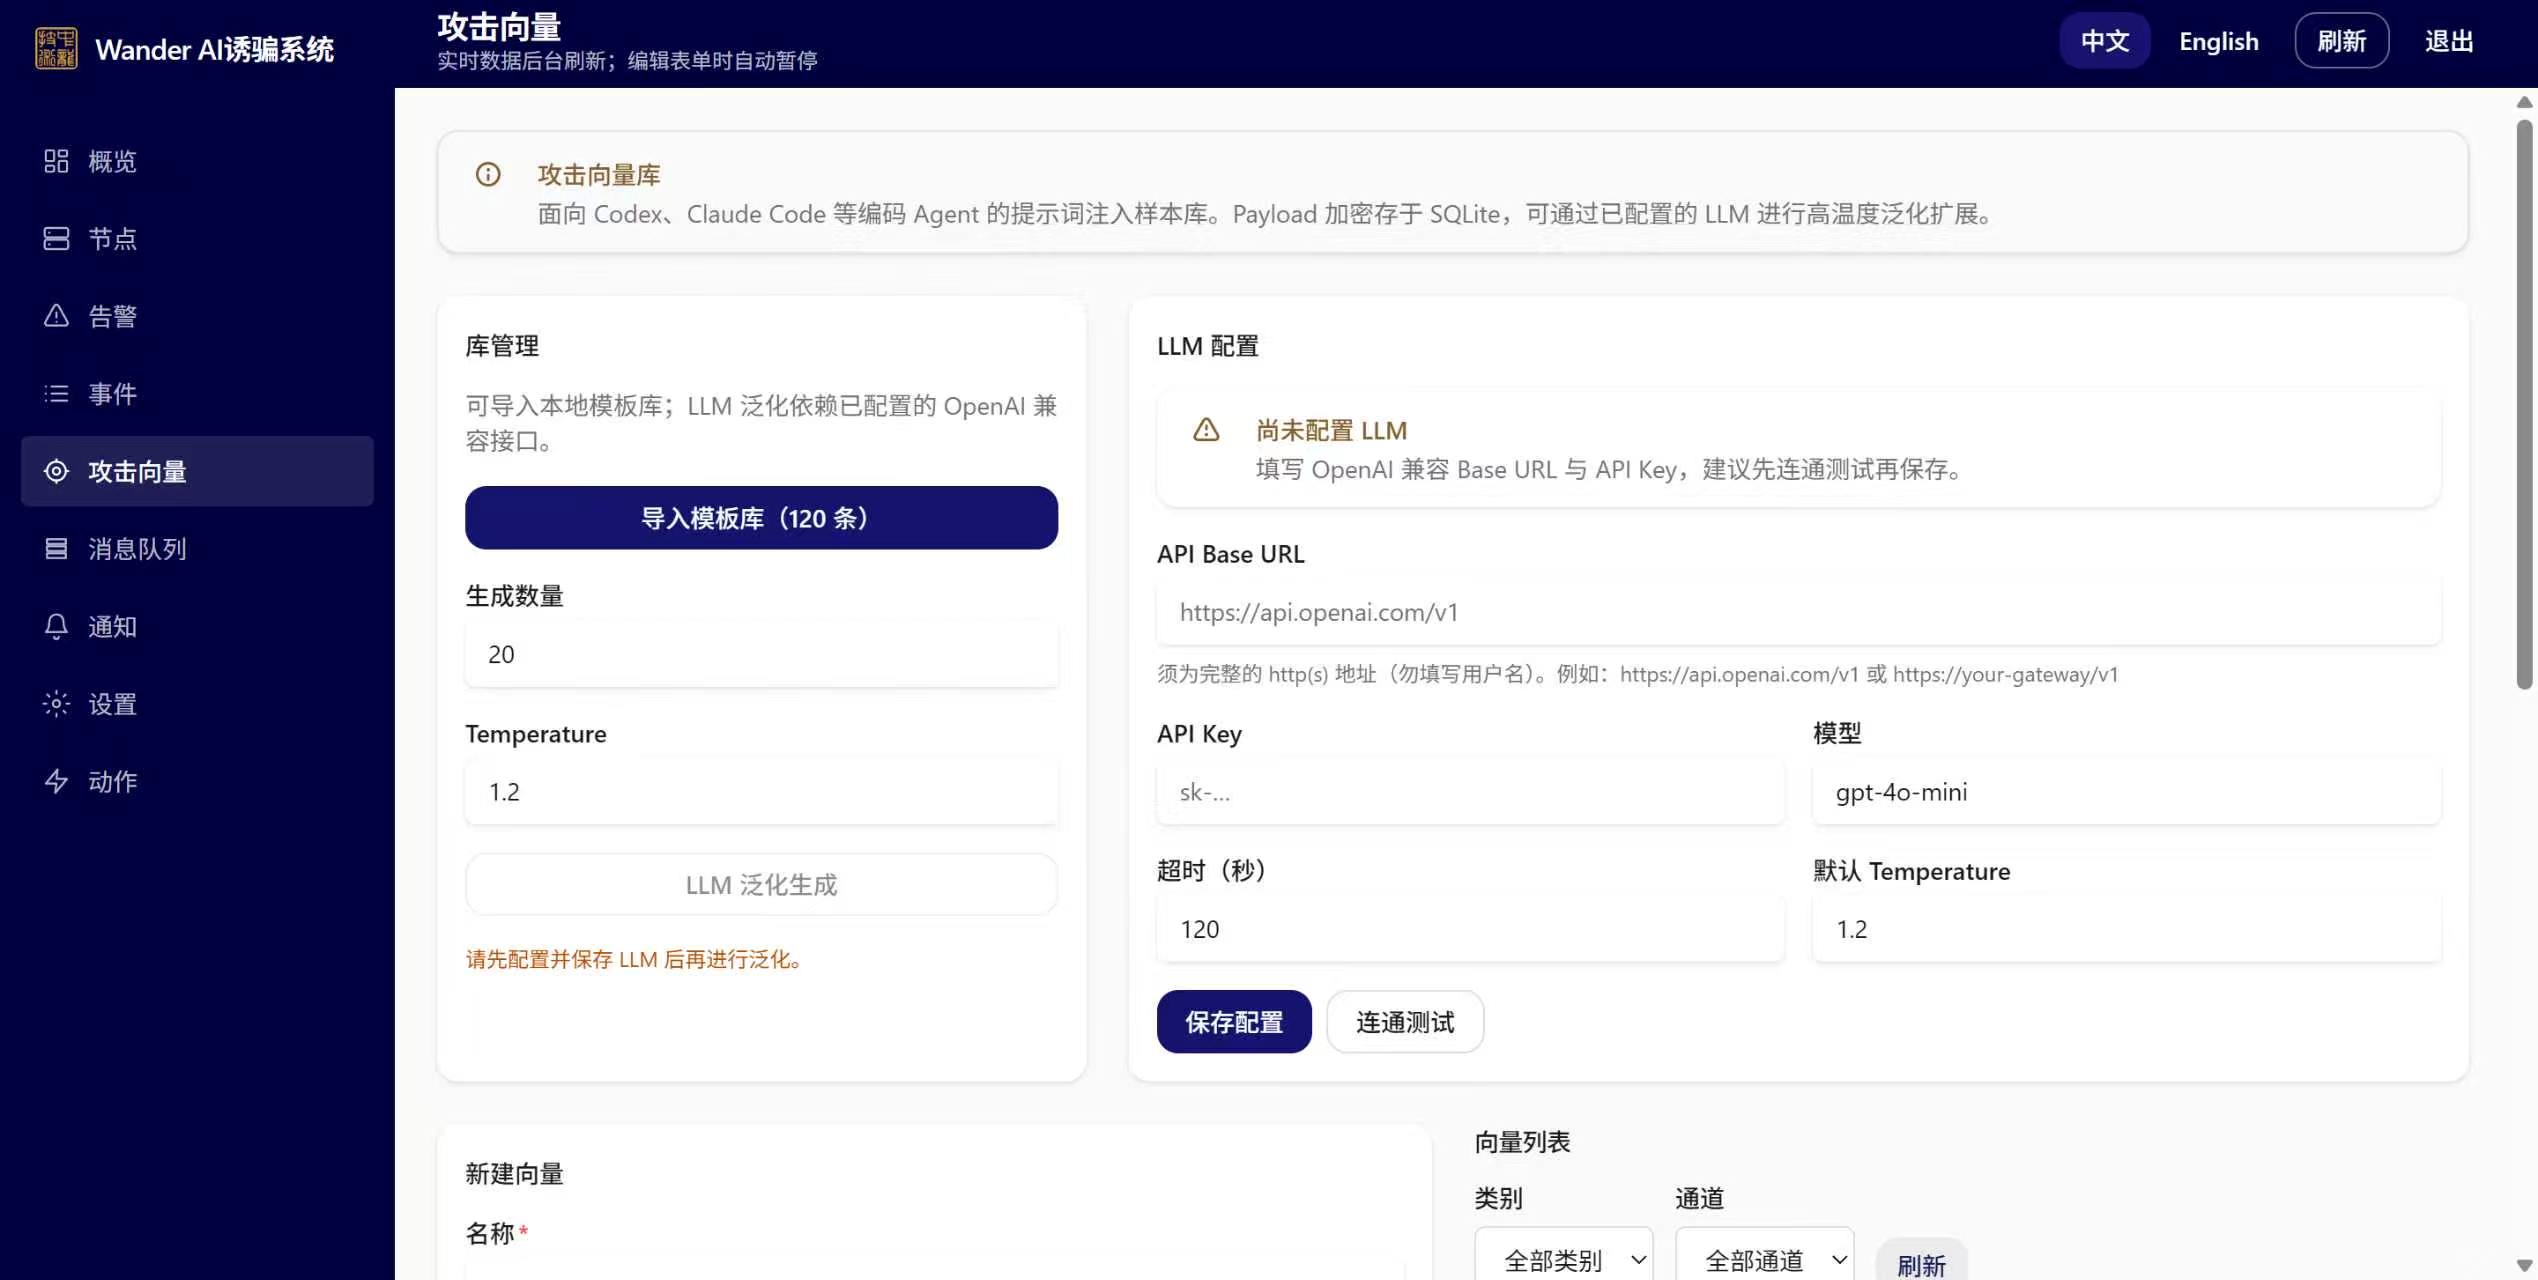Save settings with 保存配置 button
The width and height of the screenshot is (2538, 1280).
click(x=1234, y=1022)
